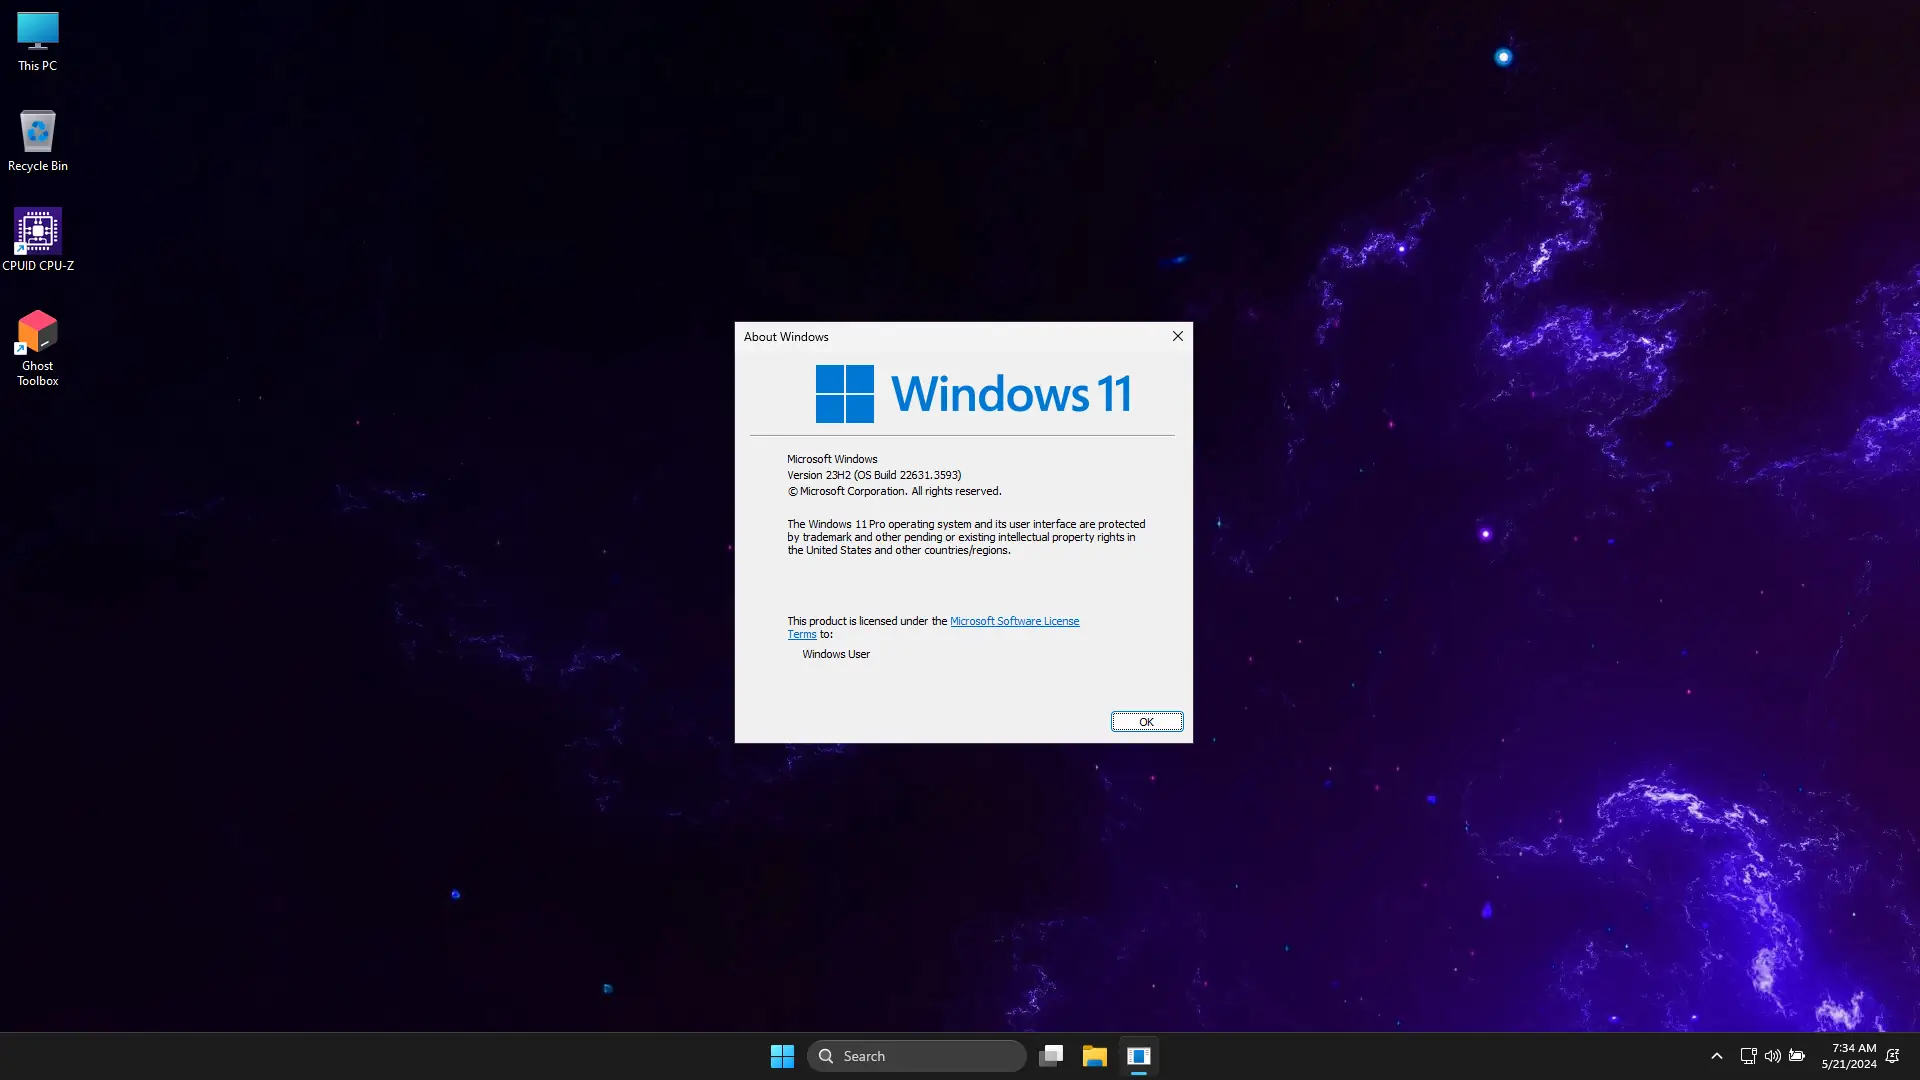Select the Ghost Toolbox shortcut
Viewport: 1920px width, 1080px height.
point(37,347)
